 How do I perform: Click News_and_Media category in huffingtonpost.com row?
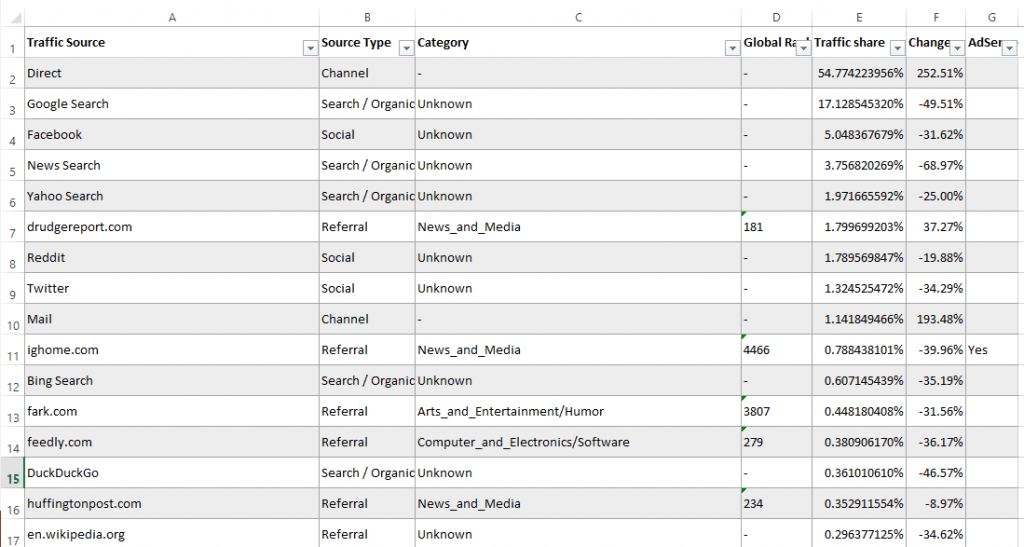[578, 503]
